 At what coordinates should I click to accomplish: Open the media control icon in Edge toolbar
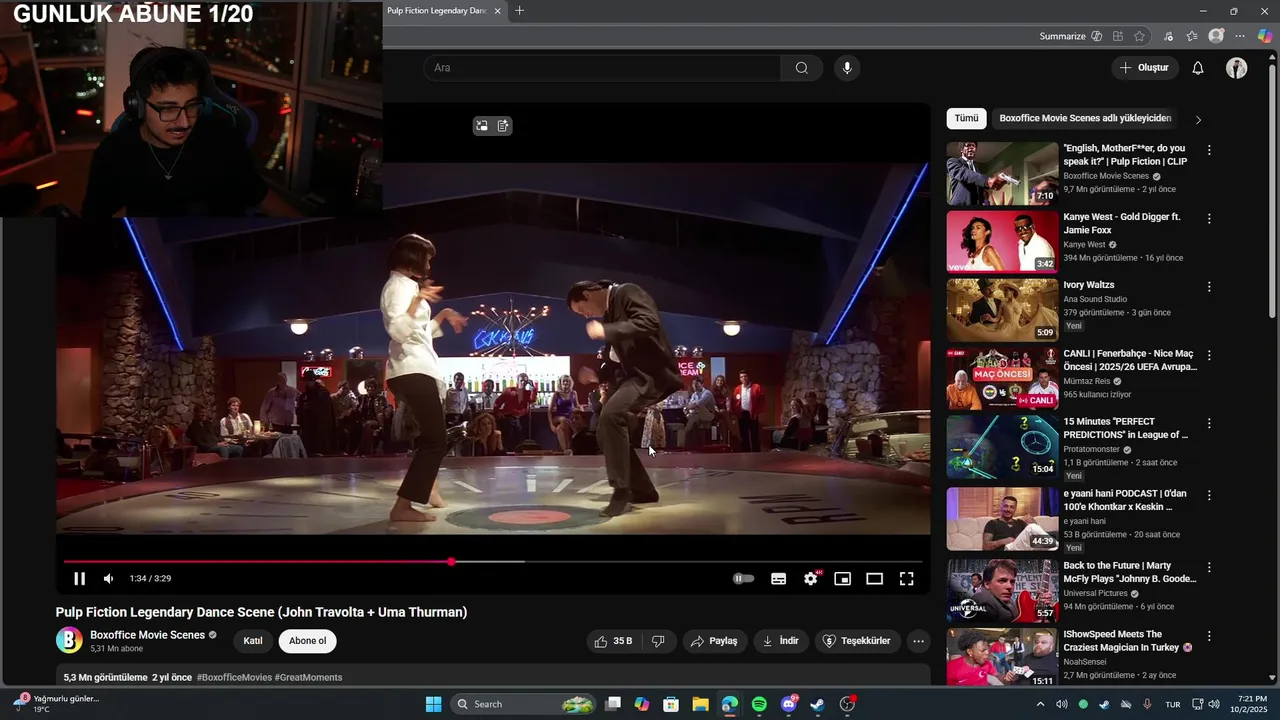(x=1168, y=36)
